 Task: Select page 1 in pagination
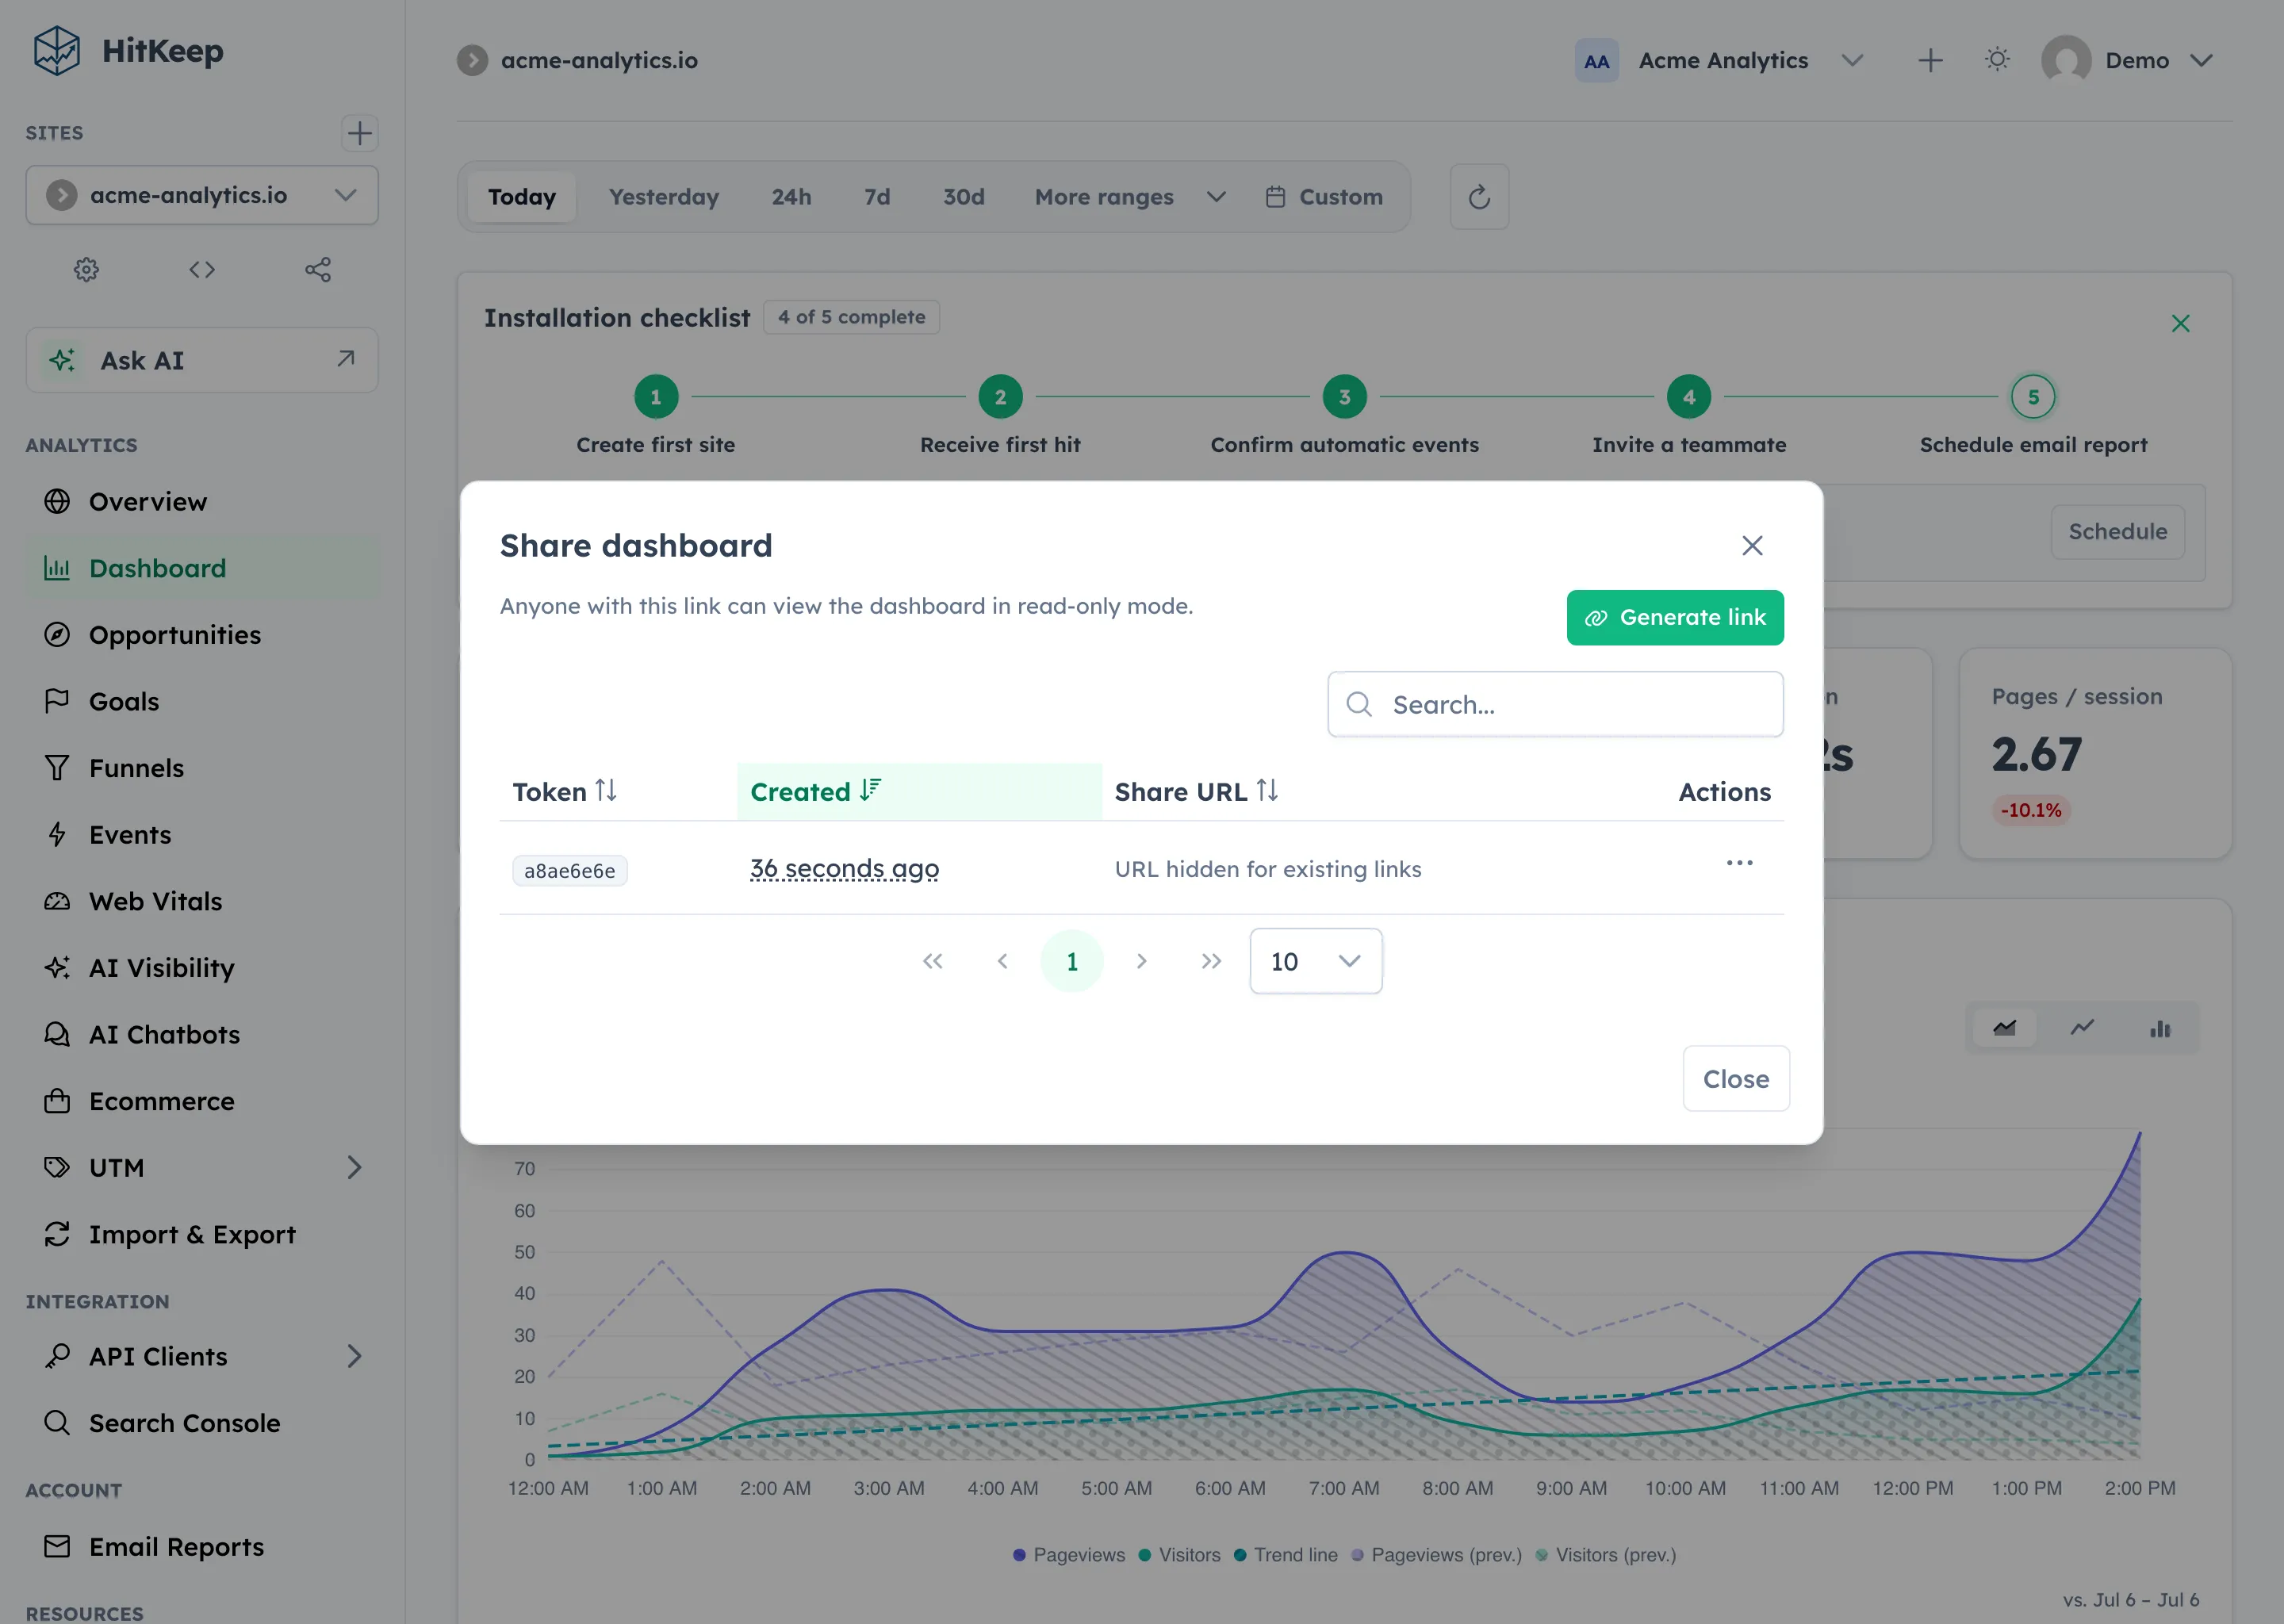[1072, 961]
